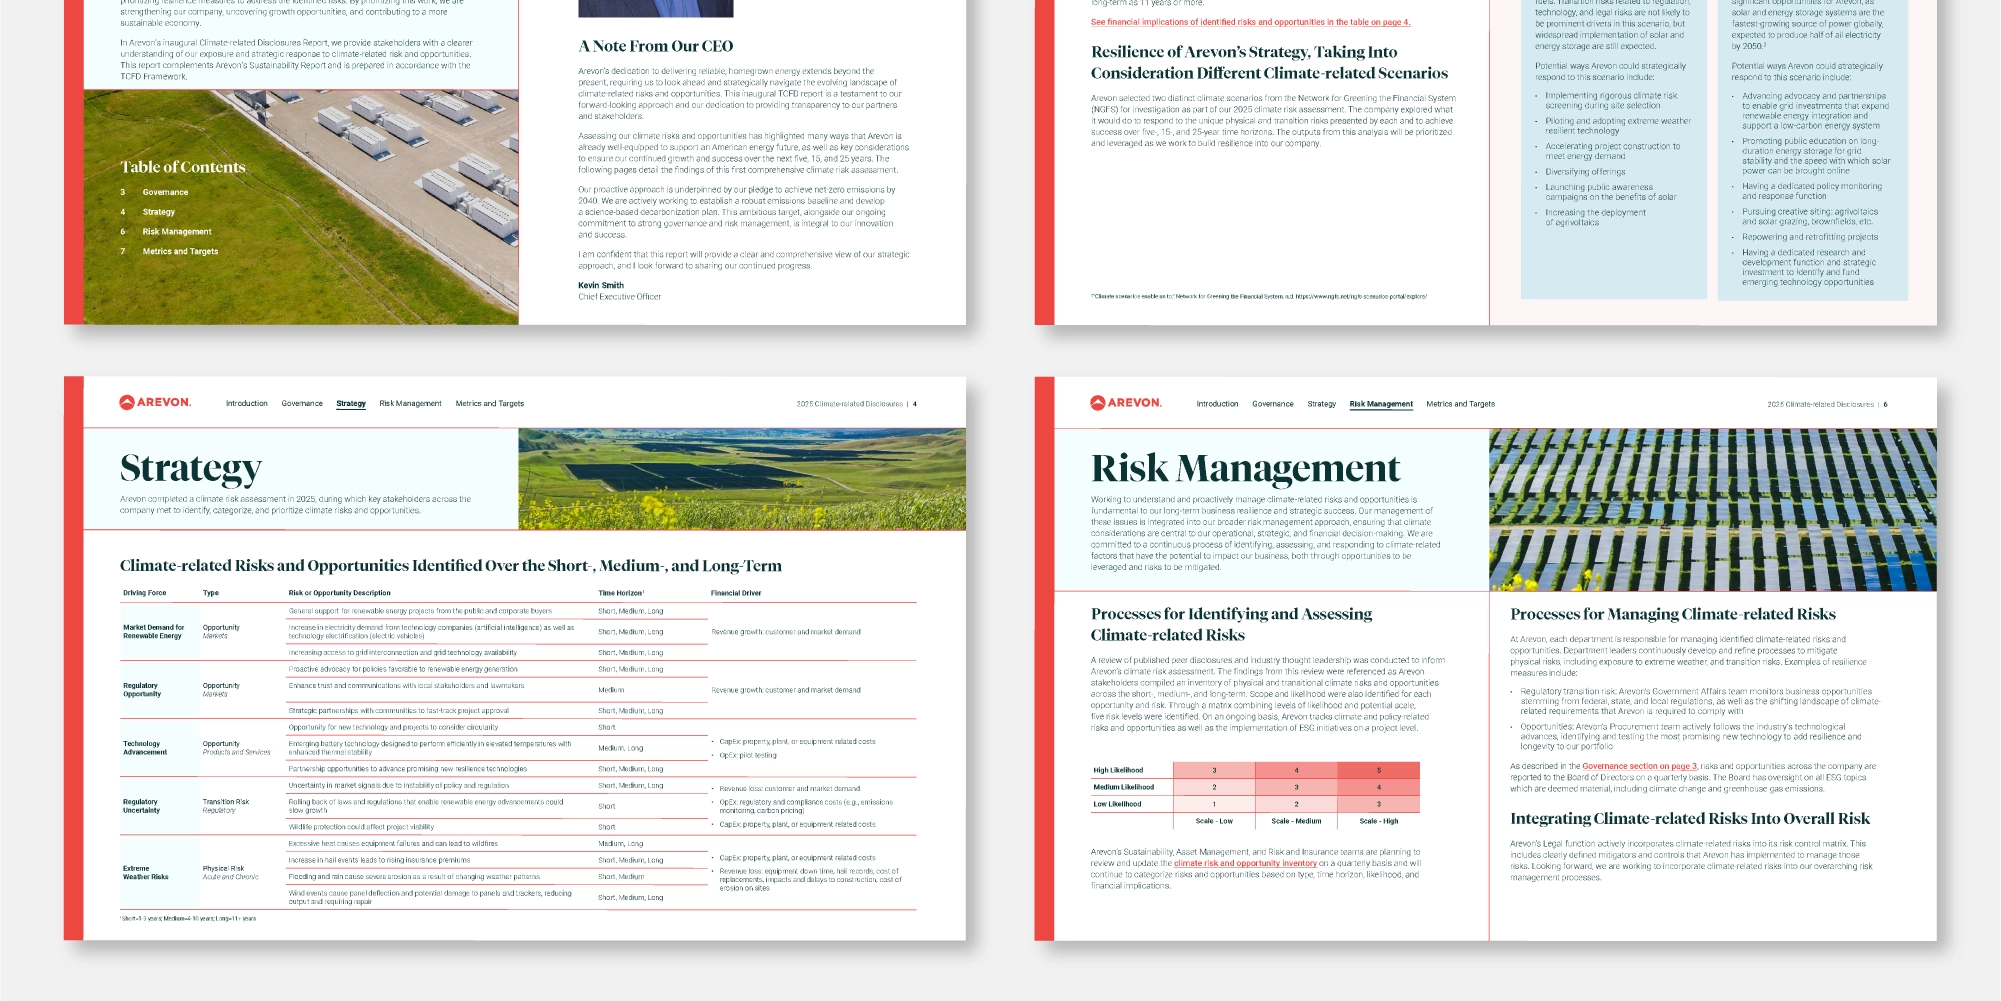Screen dimensions: 2001x1001
Task: Click High Likelihood, Scale - Low cell
Action: point(1214,770)
